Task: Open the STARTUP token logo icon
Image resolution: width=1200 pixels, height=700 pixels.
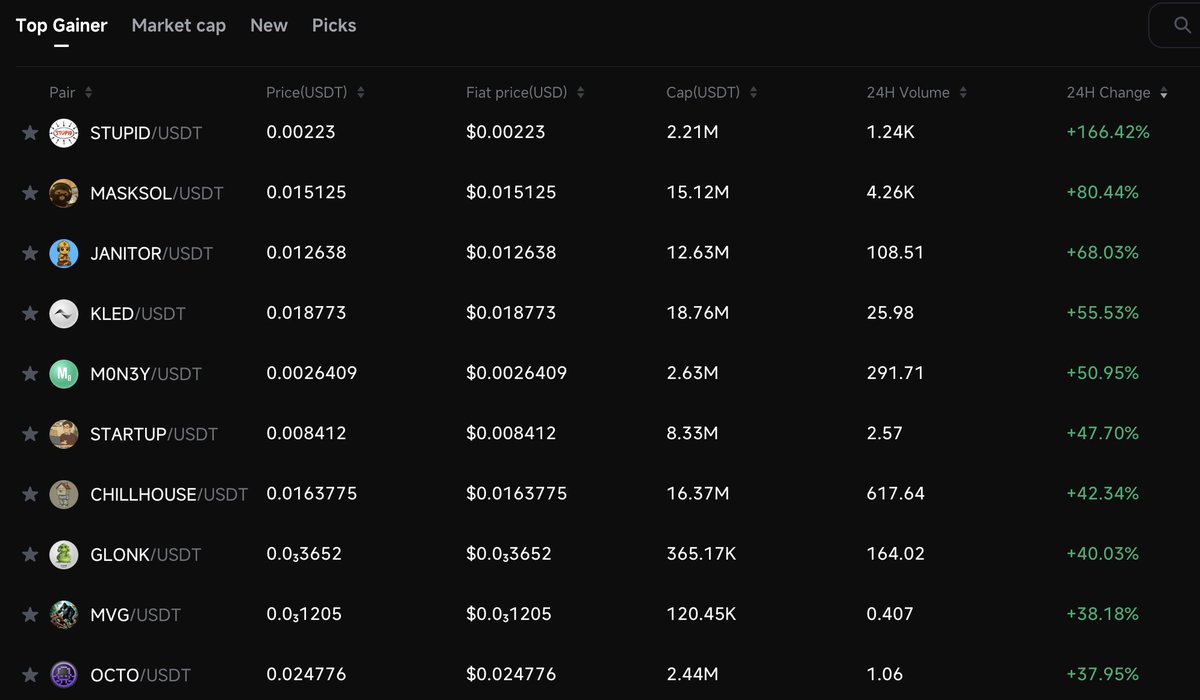Action: pyautogui.click(x=64, y=434)
